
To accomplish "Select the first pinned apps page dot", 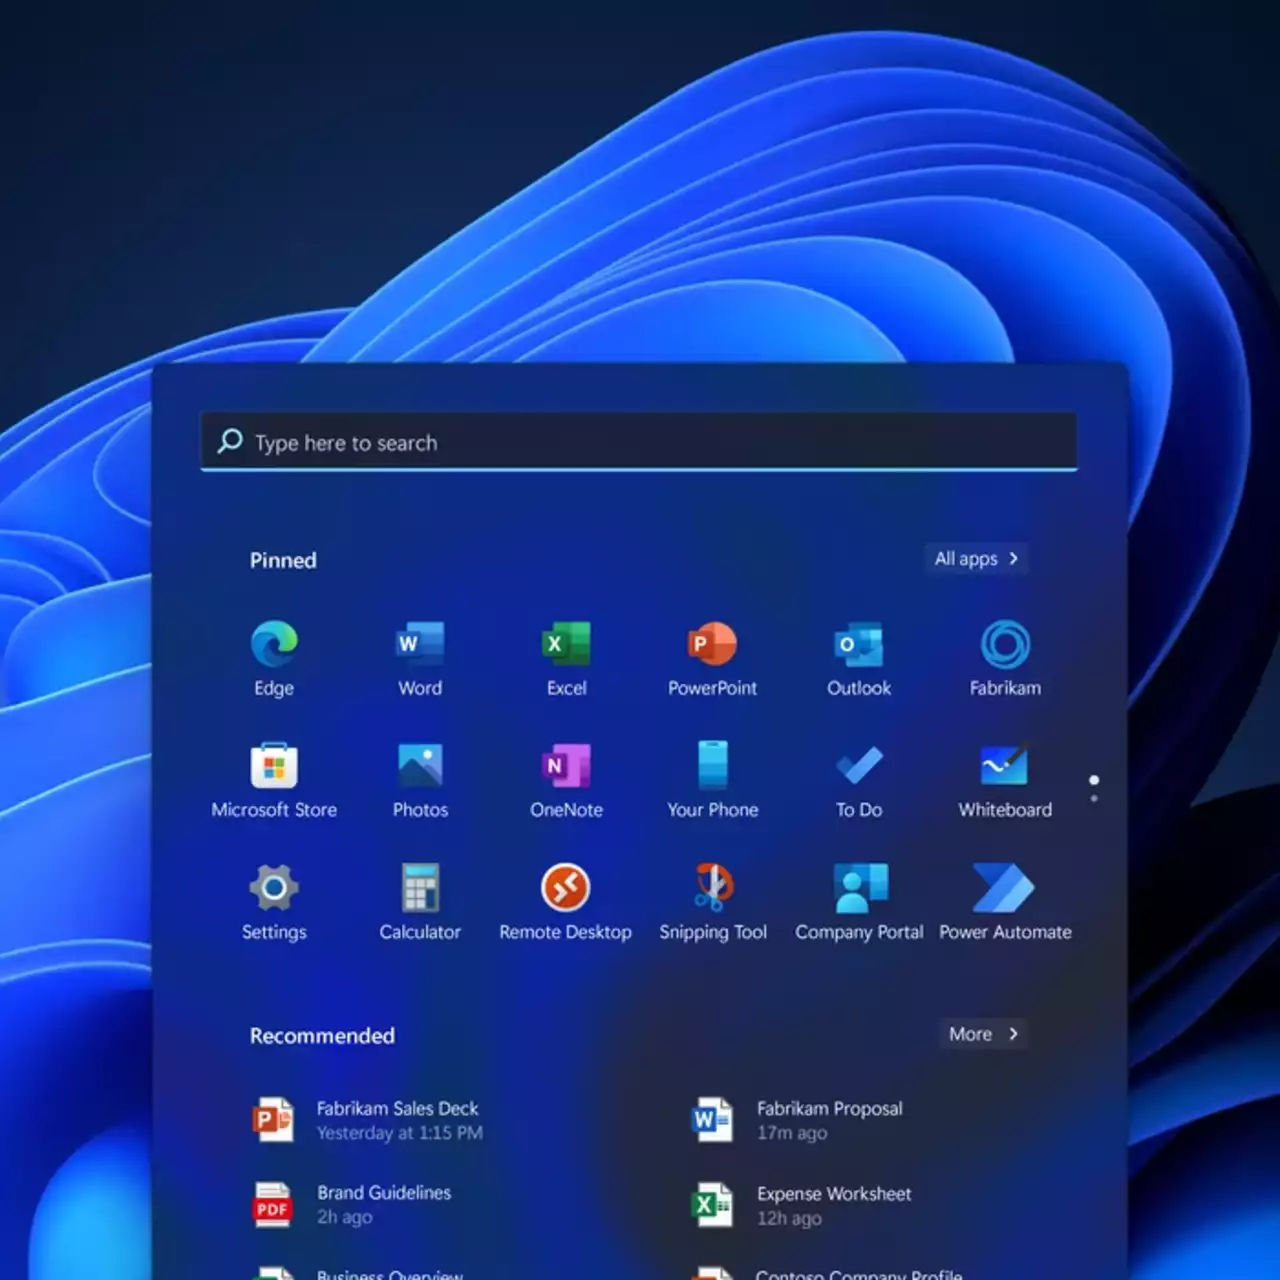I will pyautogui.click(x=1094, y=780).
